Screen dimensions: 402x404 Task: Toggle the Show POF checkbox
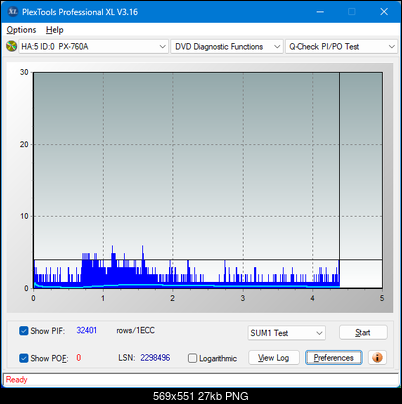coord(24,358)
